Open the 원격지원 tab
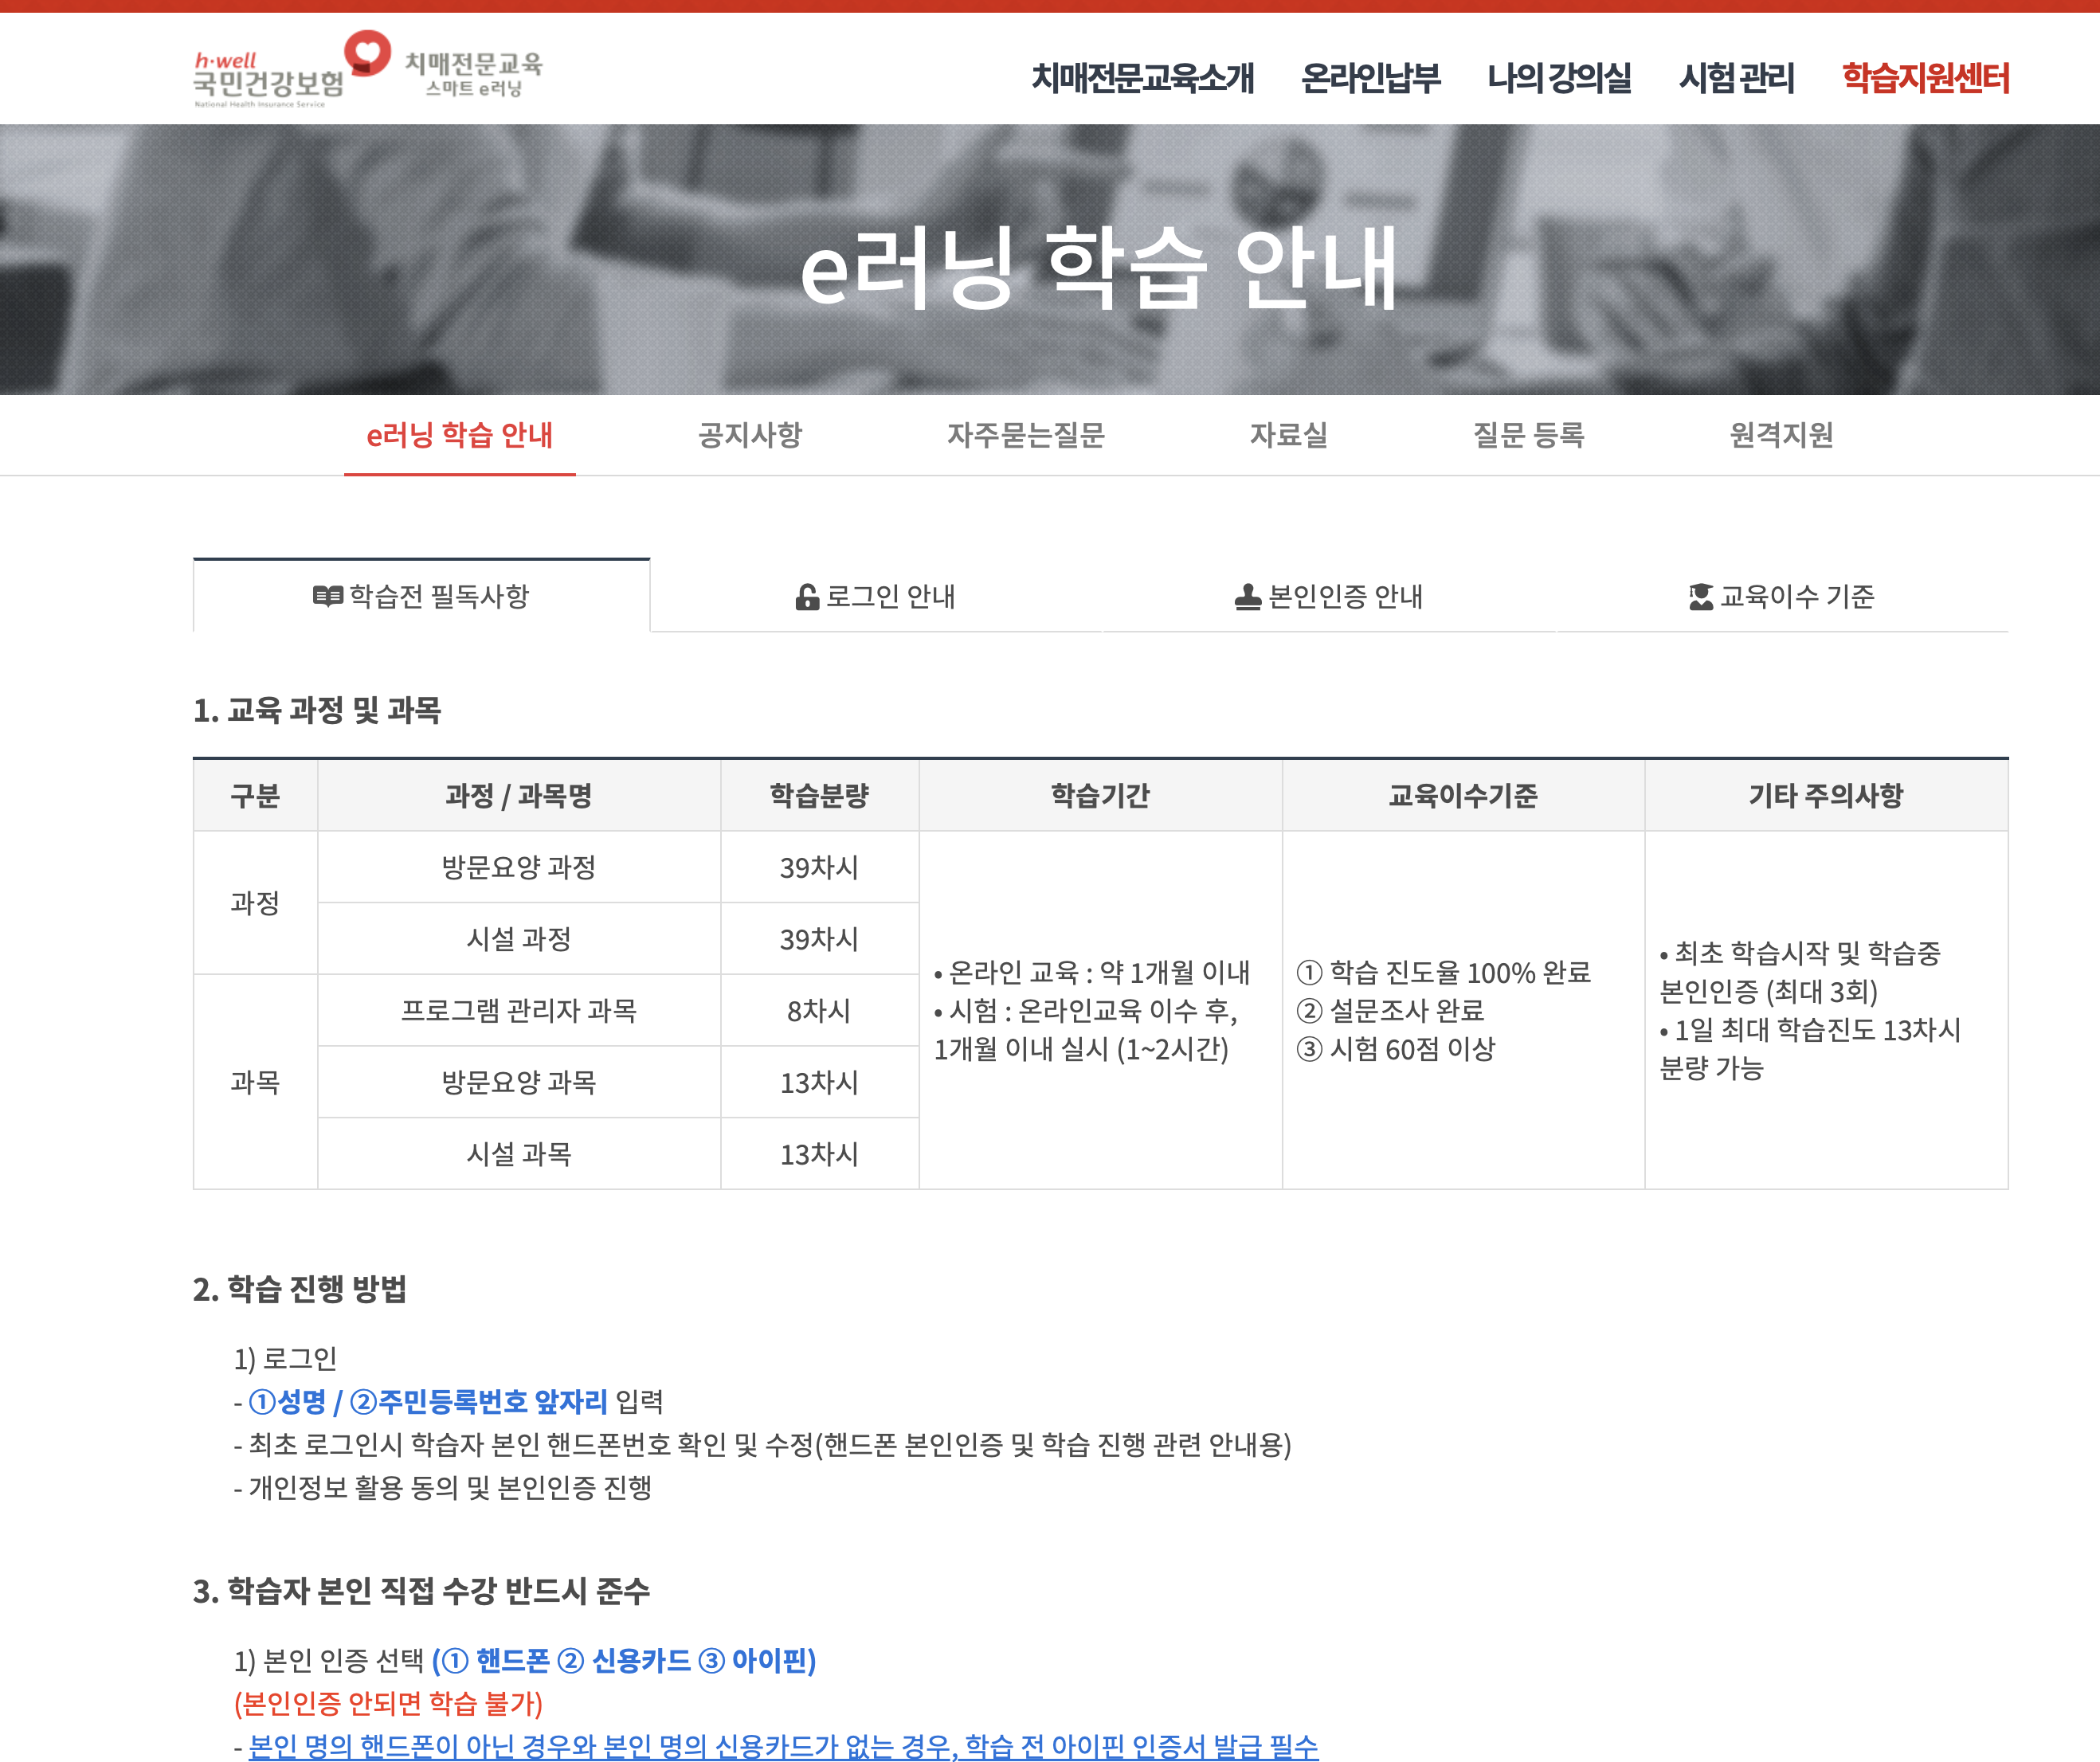 (x=1781, y=435)
